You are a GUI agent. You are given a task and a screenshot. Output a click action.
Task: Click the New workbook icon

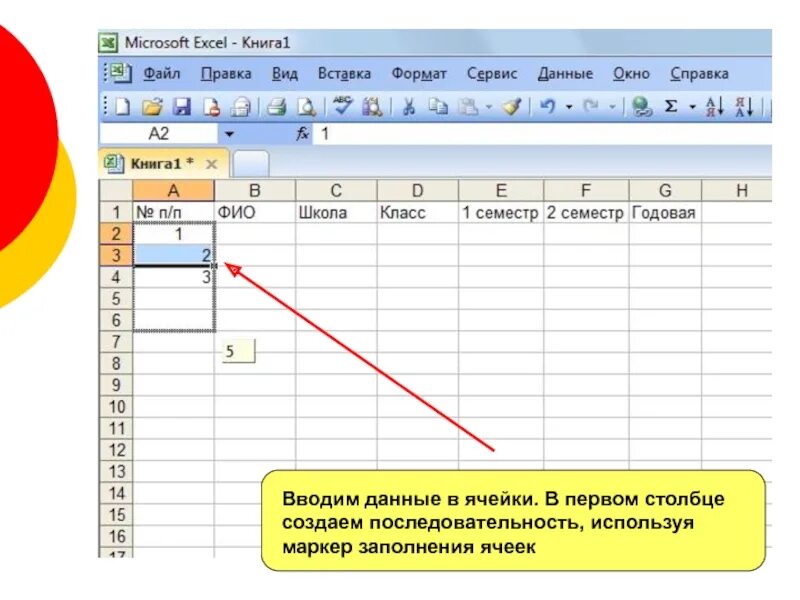[x=122, y=107]
